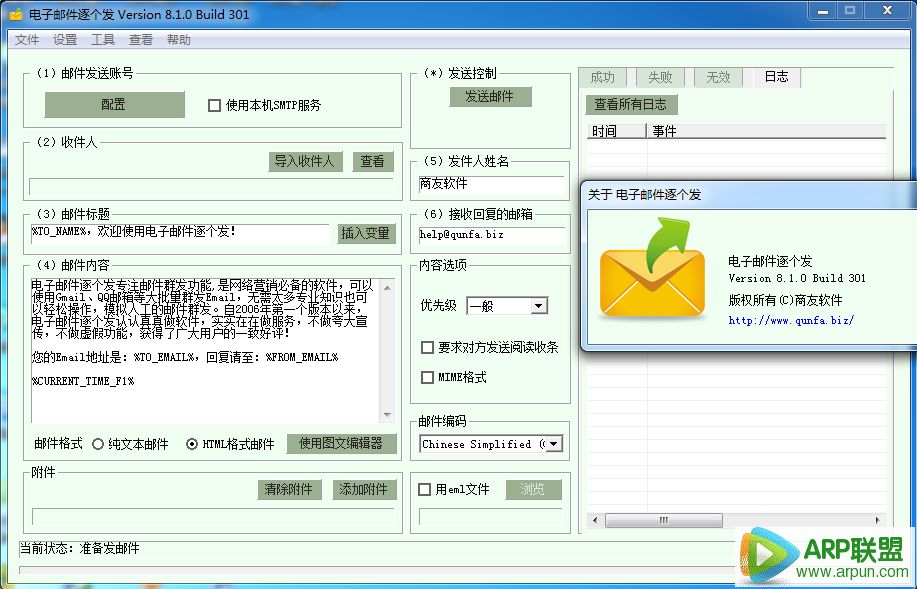Click the 发件人姓名 input field
The image size is (917, 589).
click(x=491, y=184)
